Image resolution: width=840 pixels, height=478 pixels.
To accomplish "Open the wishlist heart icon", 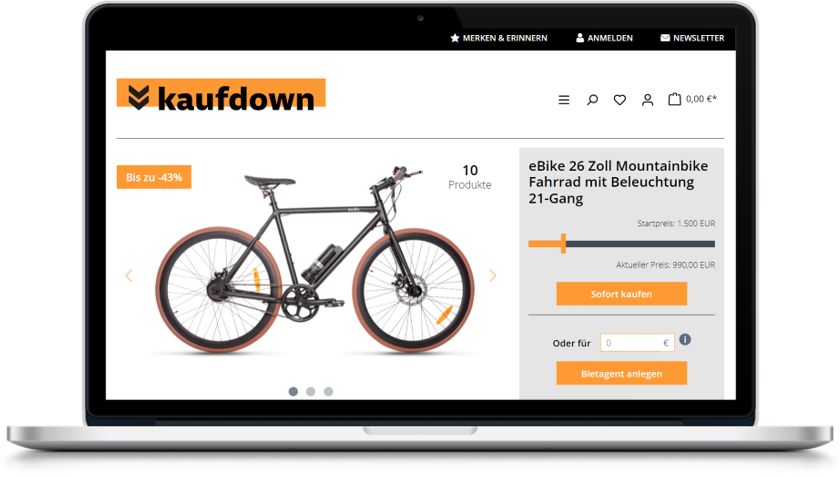I will pyautogui.click(x=620, y=100).
